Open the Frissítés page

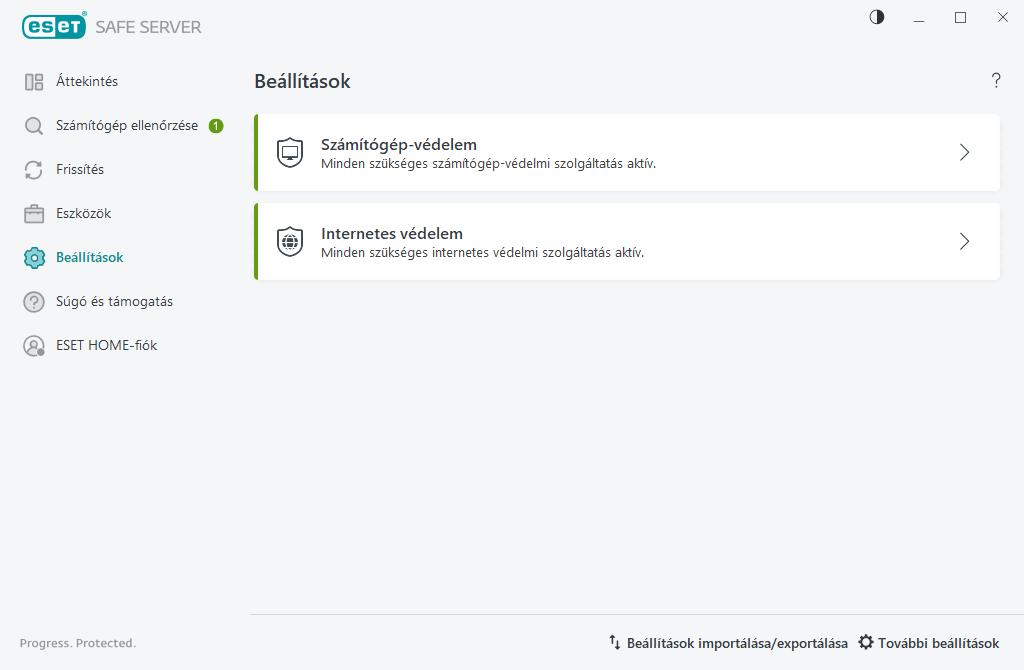click(x=80, y=170)
